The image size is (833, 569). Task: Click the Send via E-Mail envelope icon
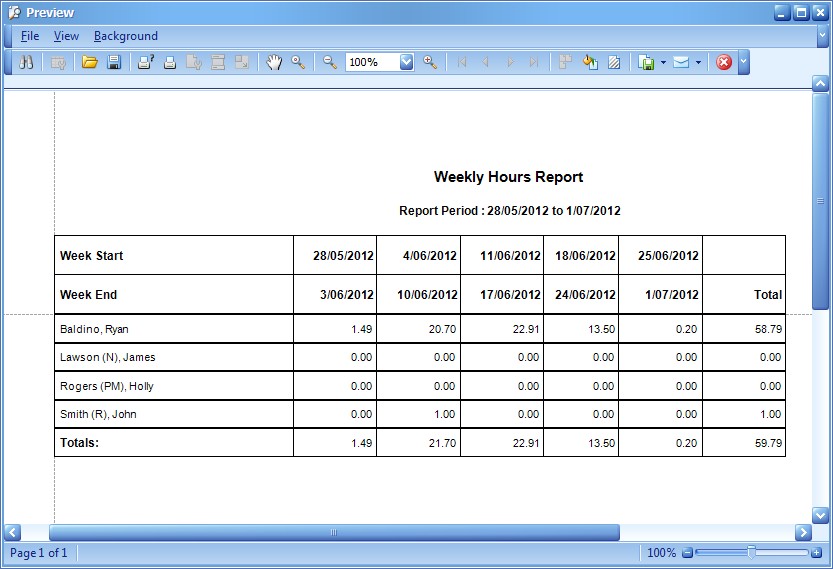[681, 62]
